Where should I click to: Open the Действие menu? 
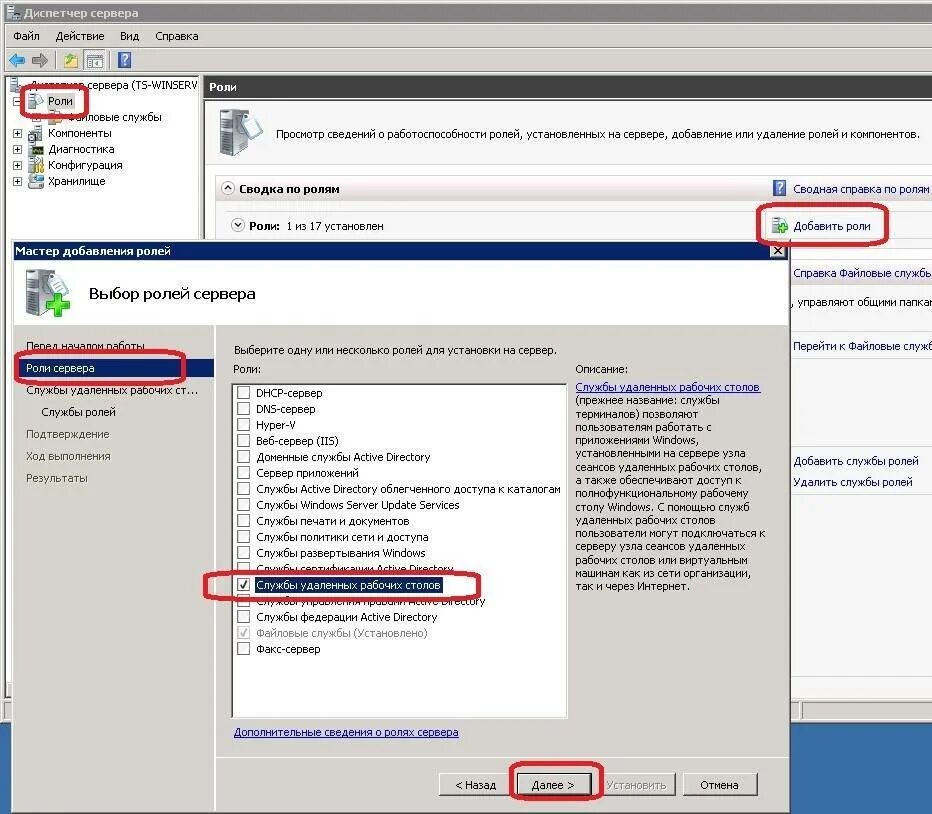coord(80,36)
